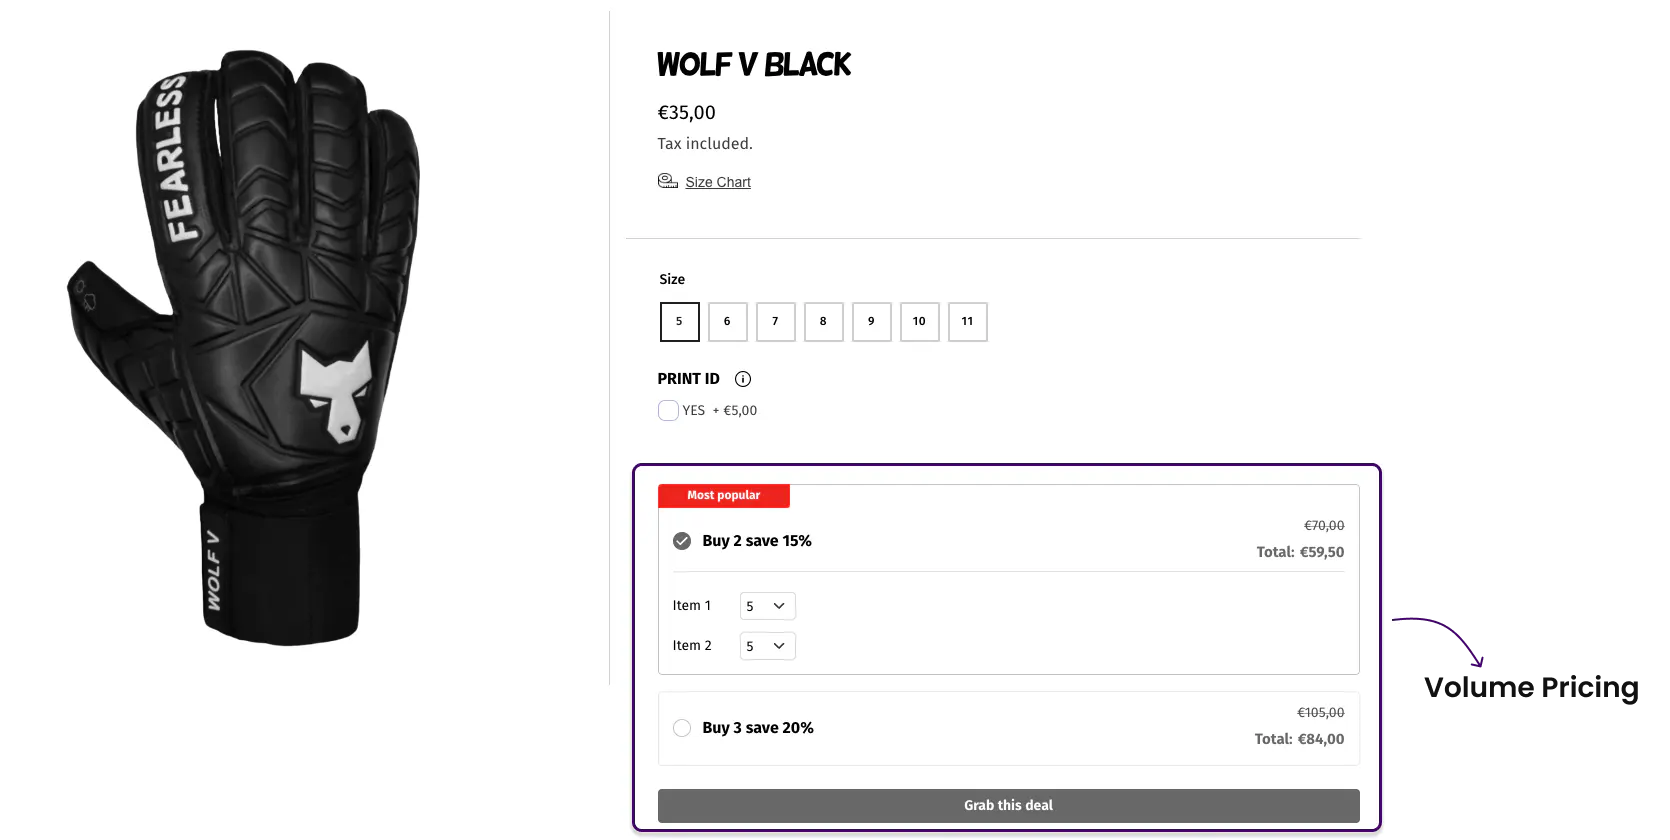Image resolution: width=1670 pixels, height=840 pixels.
Task: Choose size 10
Action: tap(919, 322)
